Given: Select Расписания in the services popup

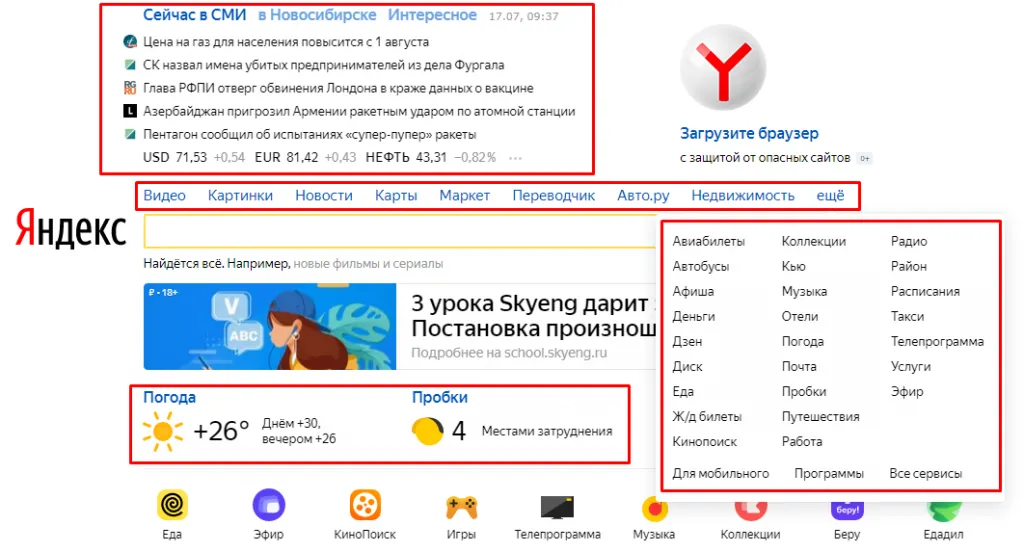Looking at the screenshot, I should [x=925, y=291].
